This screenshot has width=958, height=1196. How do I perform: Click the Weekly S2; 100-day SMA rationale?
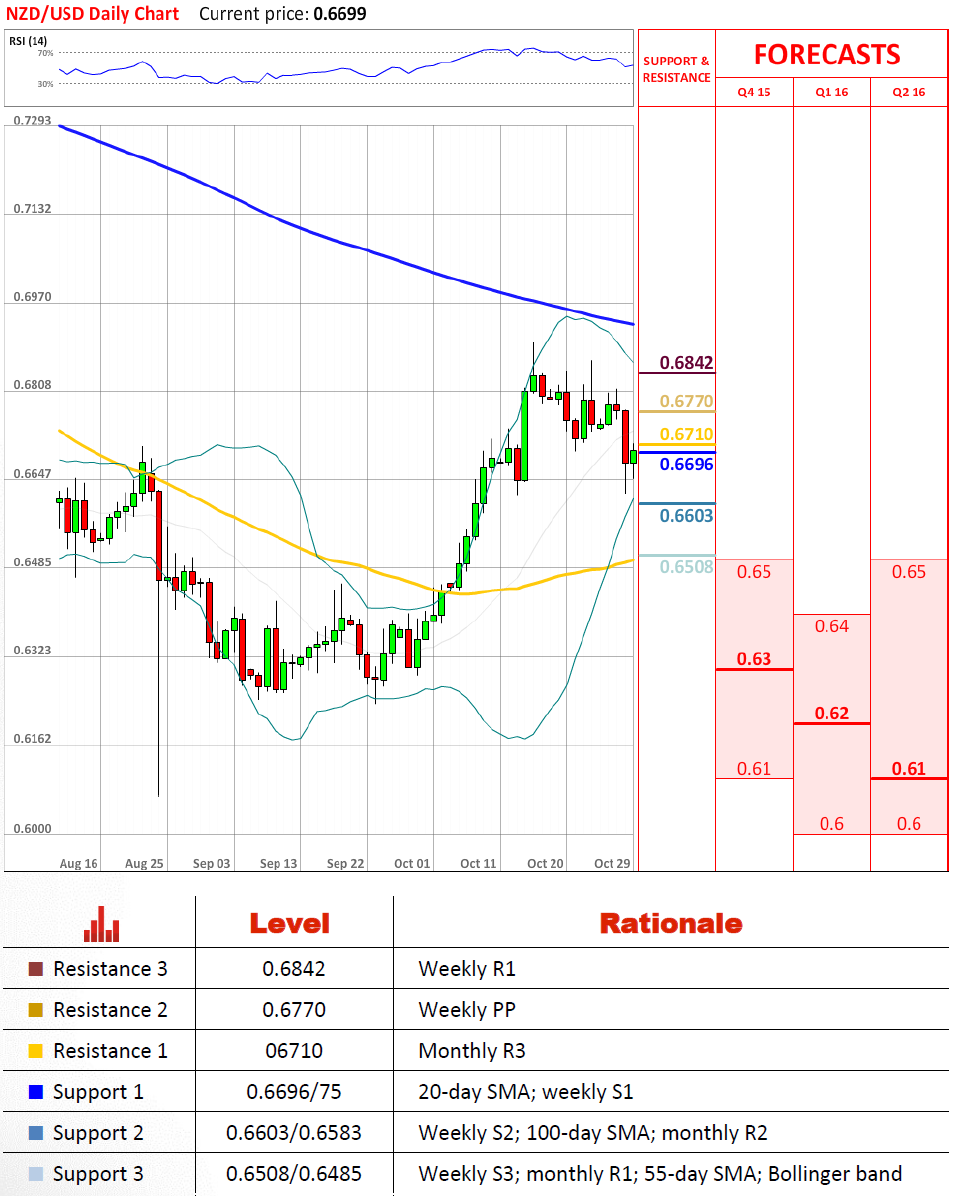(593, 1133)
